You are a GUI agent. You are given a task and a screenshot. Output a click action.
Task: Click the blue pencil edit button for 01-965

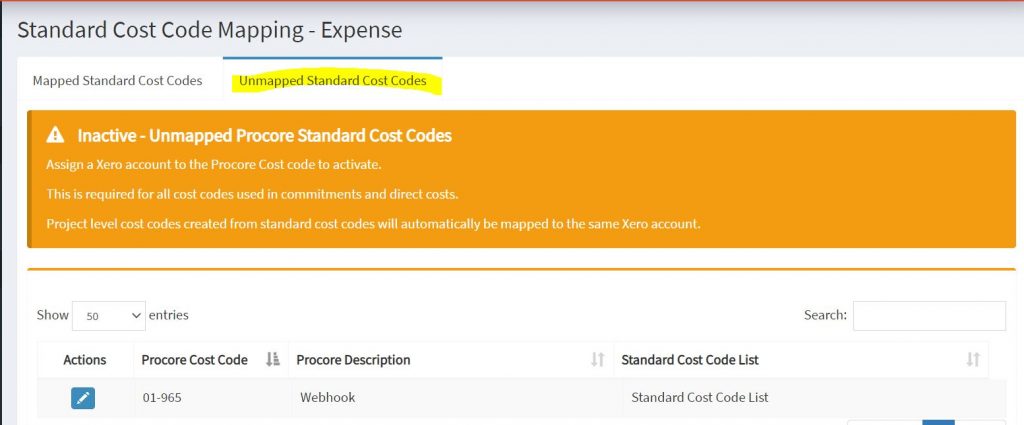point(83,398)
